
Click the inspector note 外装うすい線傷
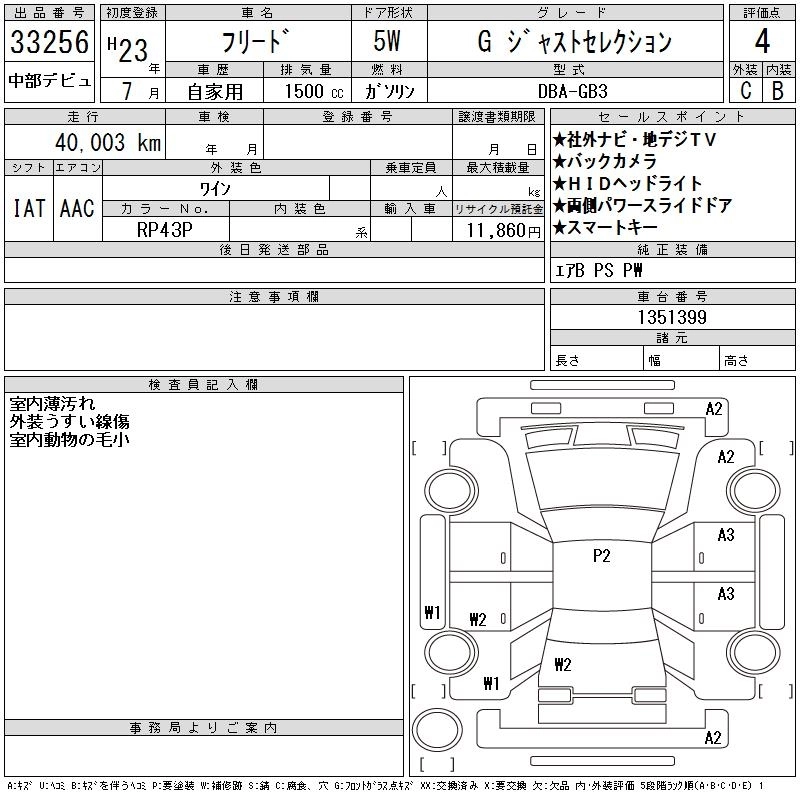point(69,421)
